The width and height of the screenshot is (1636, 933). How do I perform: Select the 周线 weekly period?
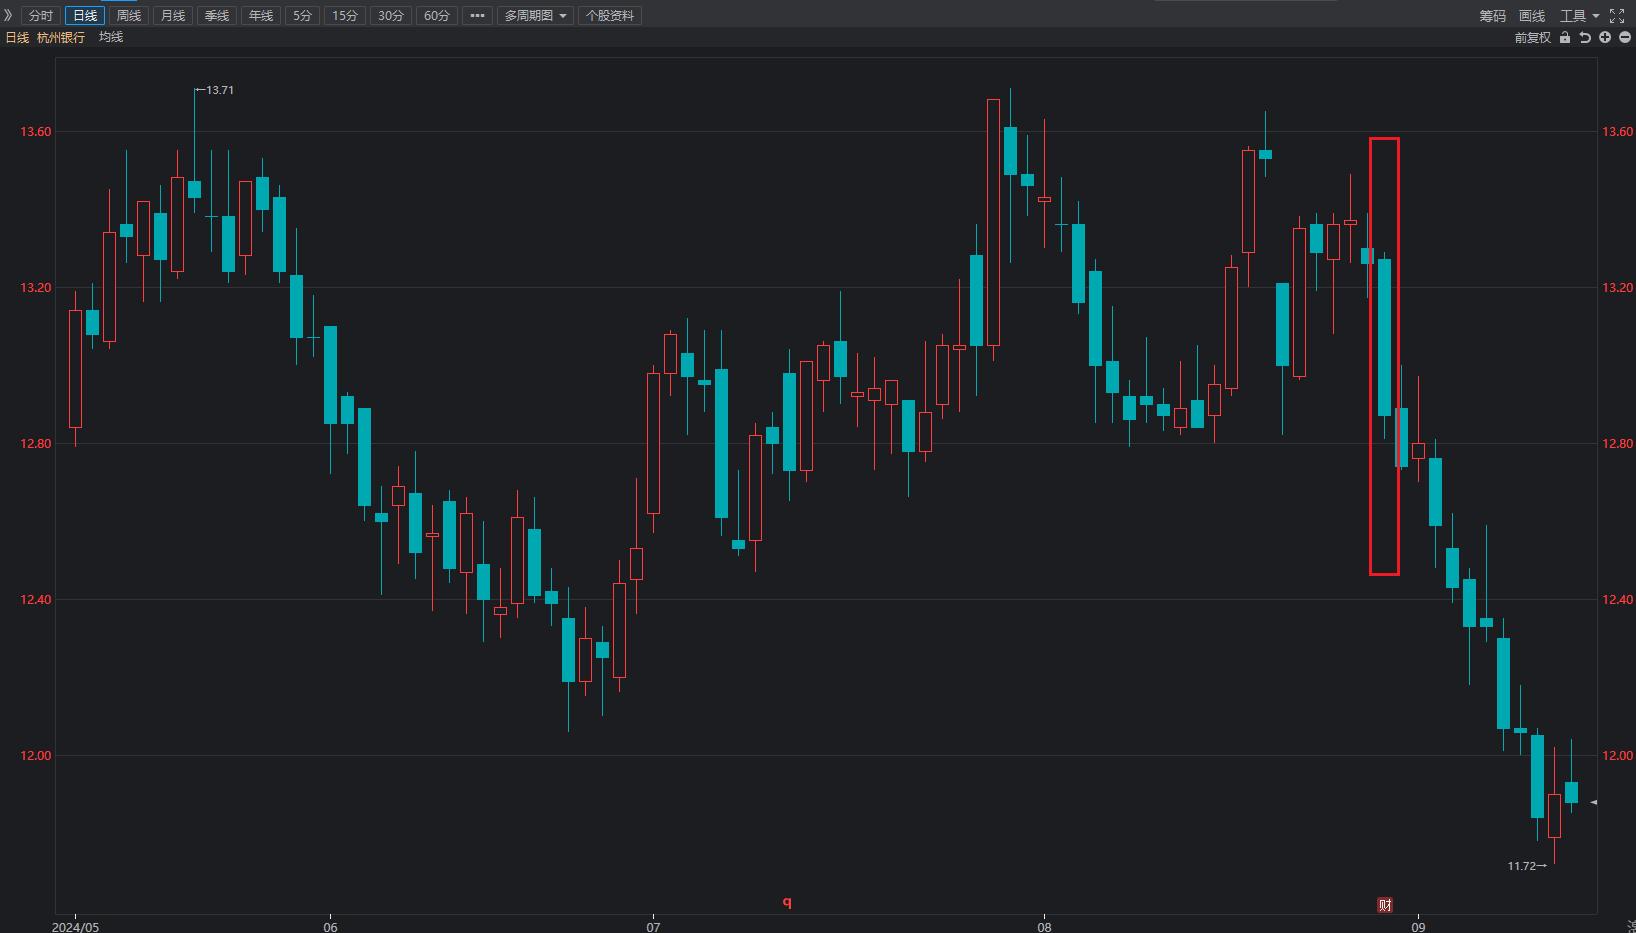click(129, 16)
